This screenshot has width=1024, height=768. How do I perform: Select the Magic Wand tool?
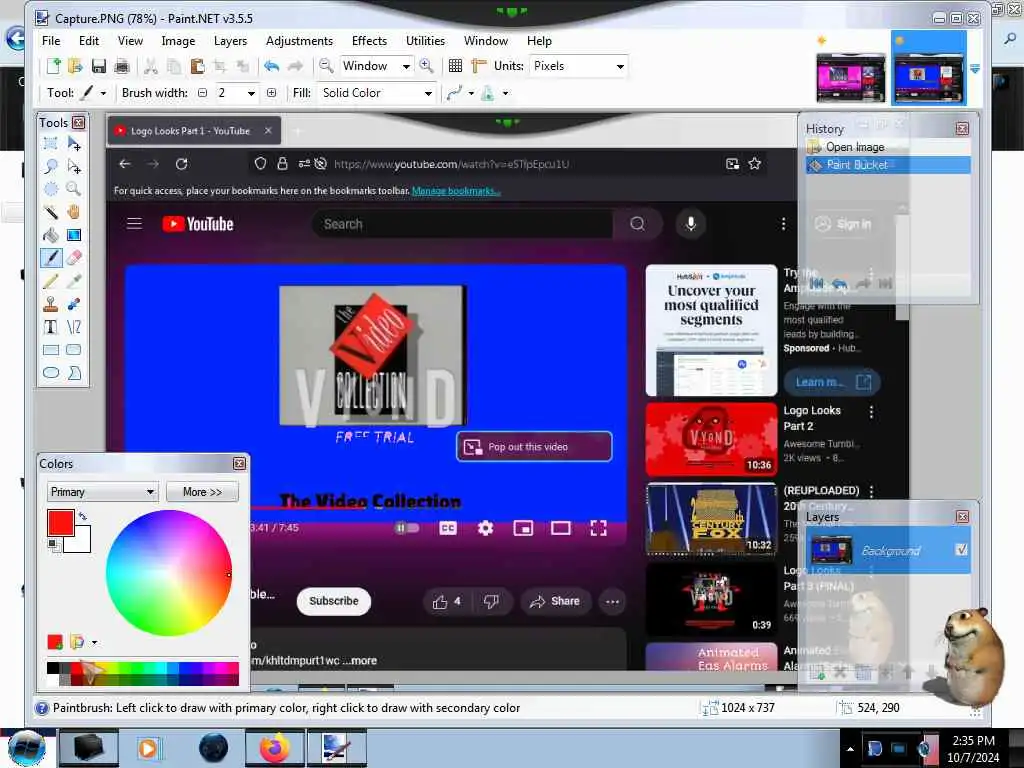(x=51, y=212)
